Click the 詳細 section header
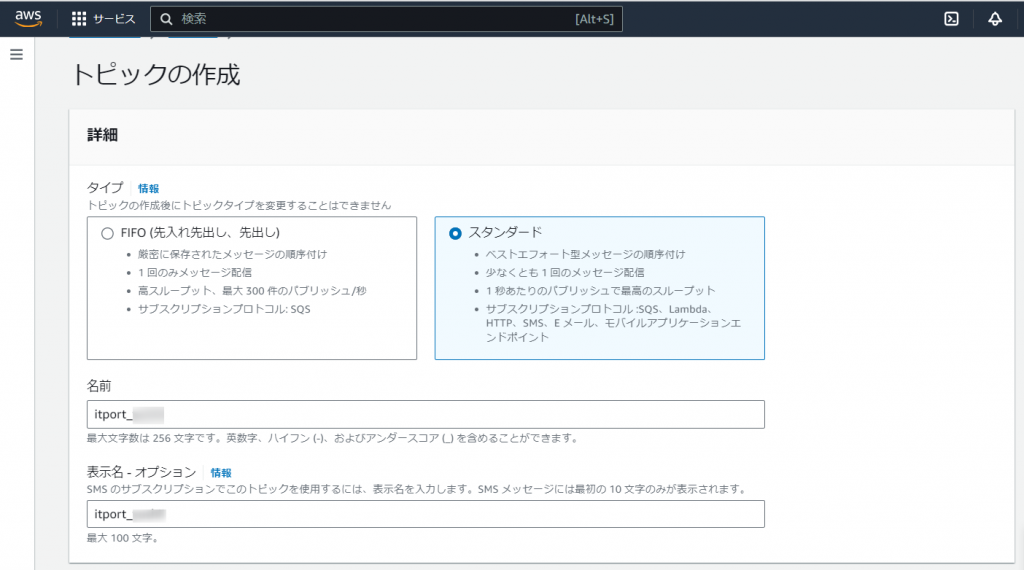 coord(103,135)
